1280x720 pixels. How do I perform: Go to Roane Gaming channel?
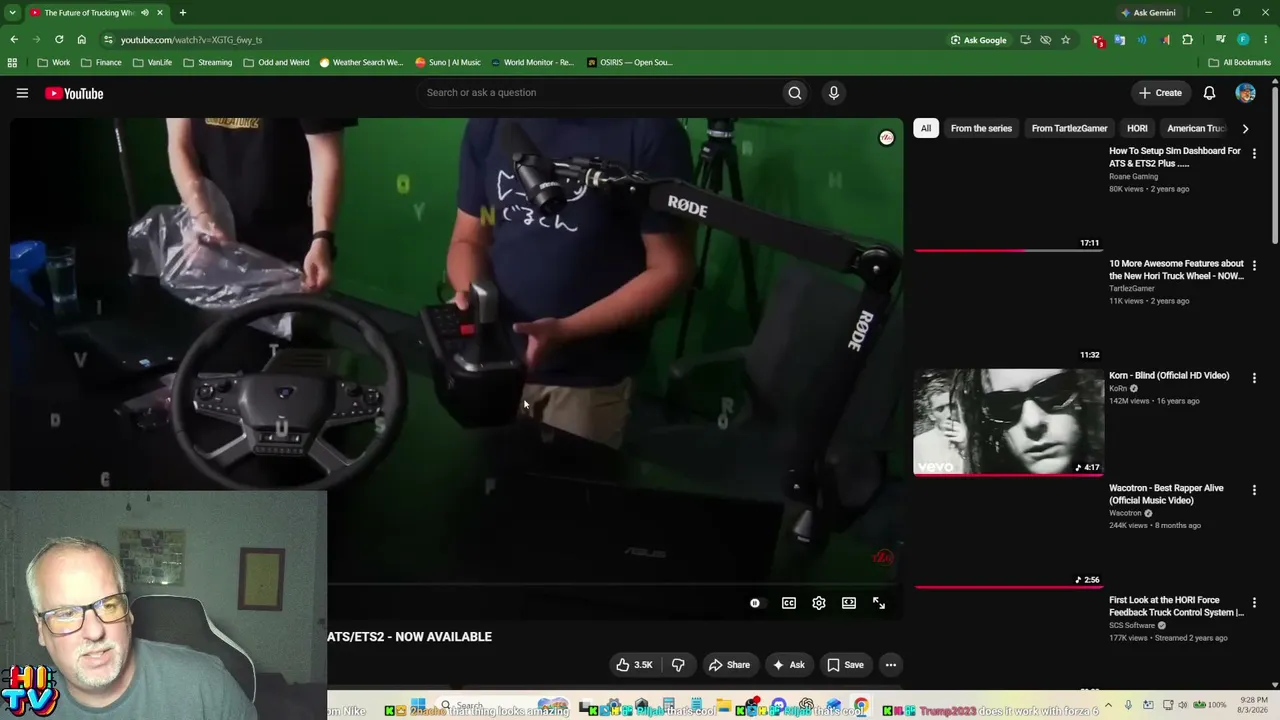tap(1133, 177)
